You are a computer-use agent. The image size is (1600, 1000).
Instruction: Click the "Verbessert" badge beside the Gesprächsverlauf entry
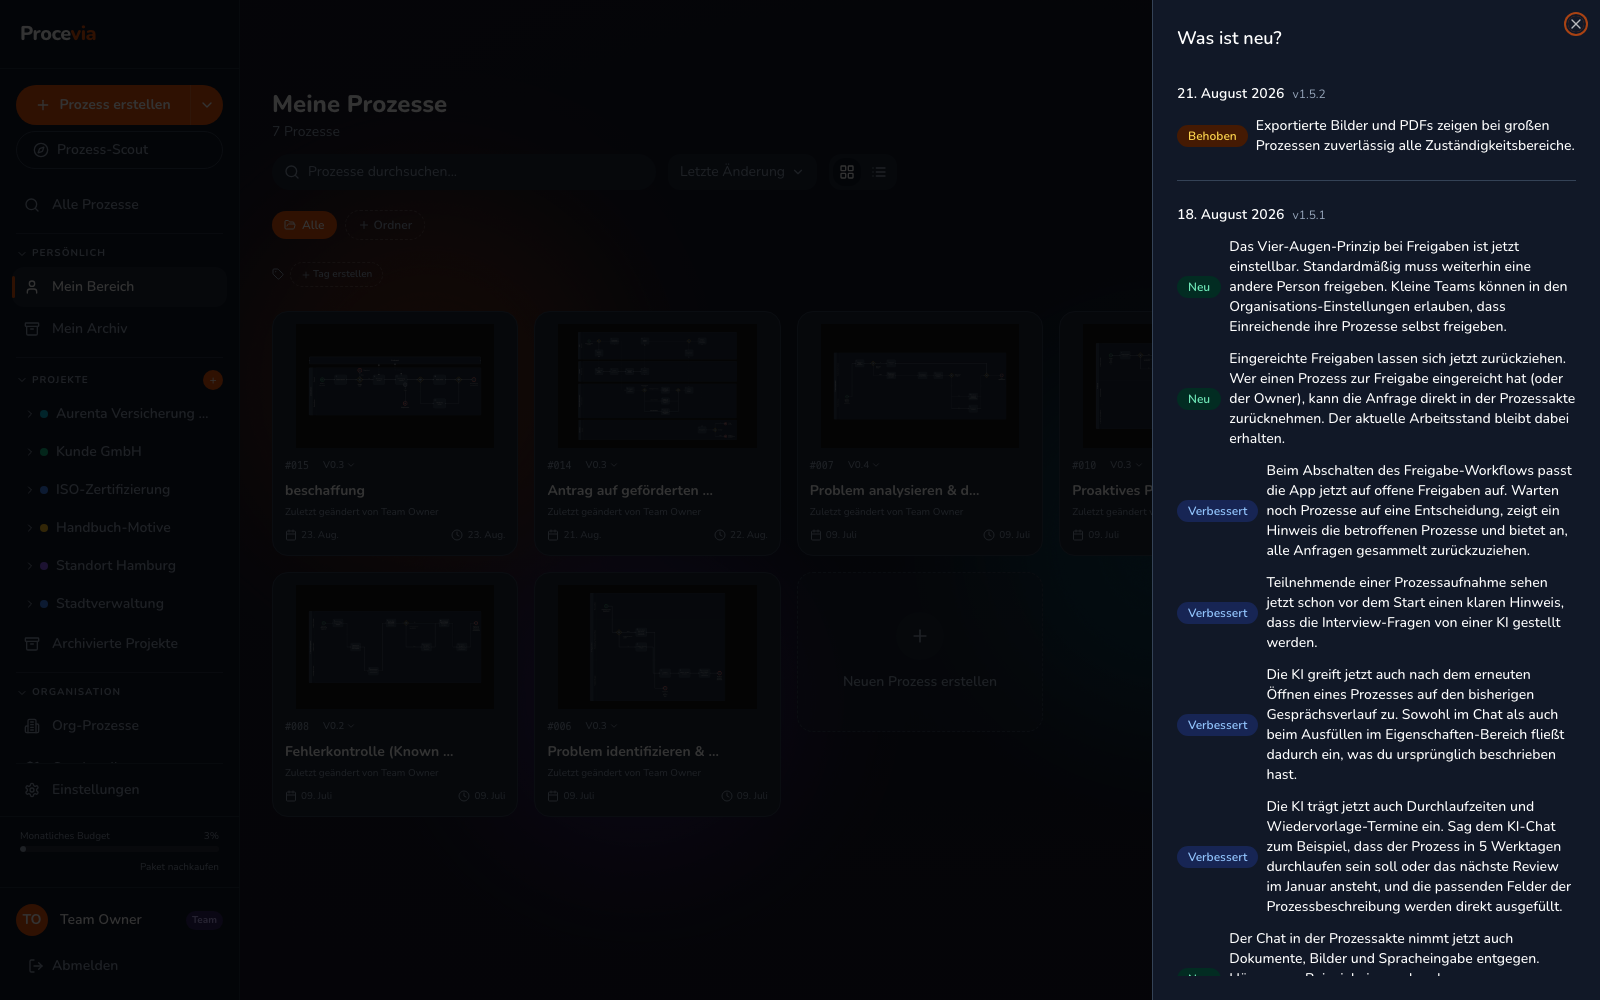click(1217, 725)
